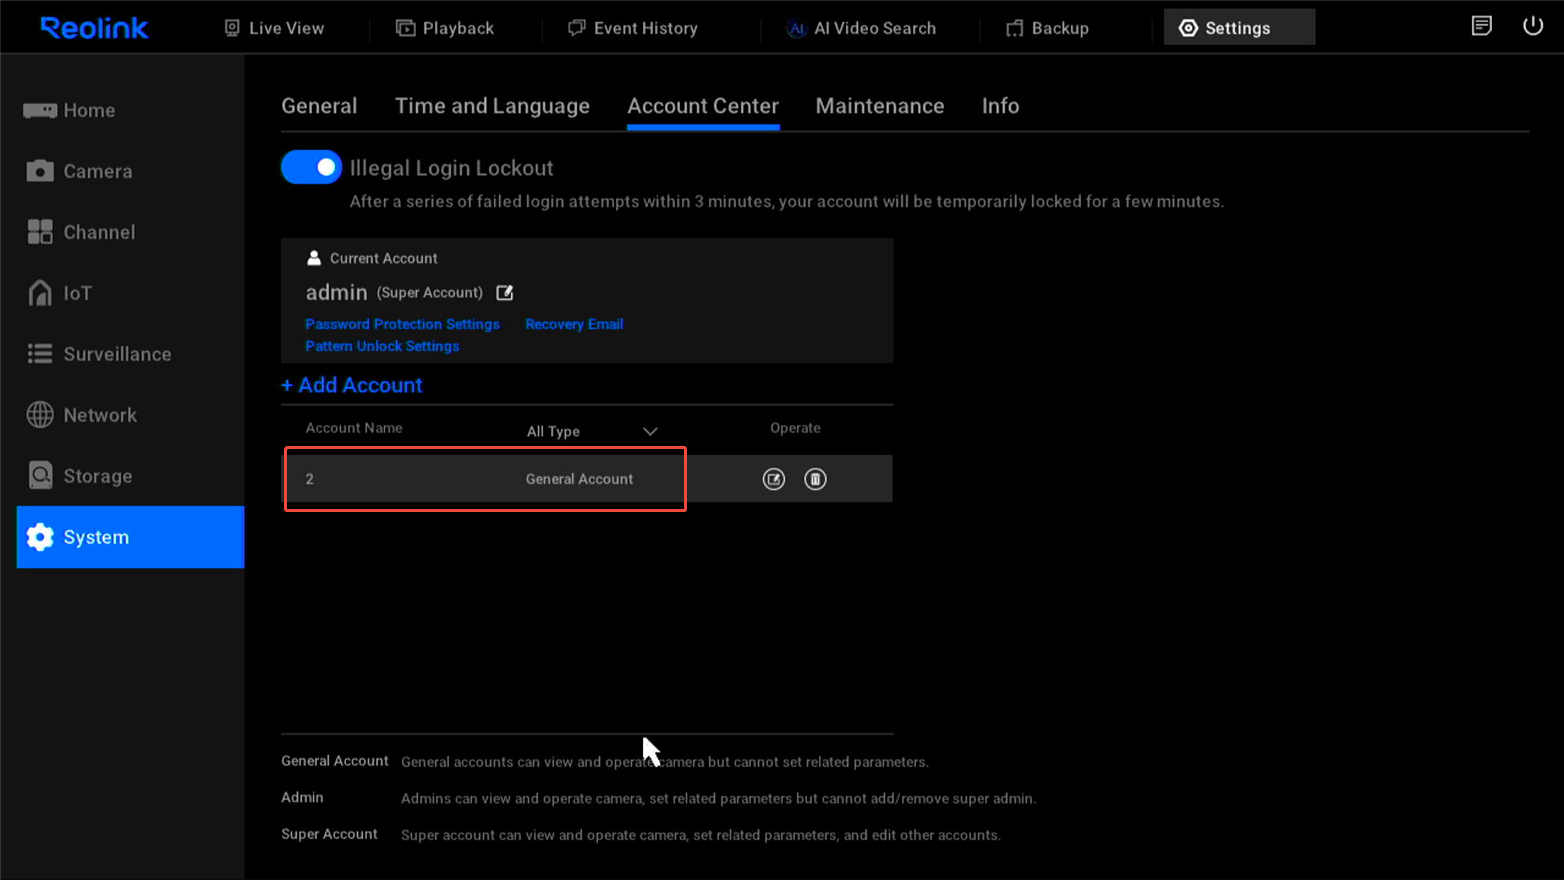
Task: Switch to the Maintenance tab
Action: (879, 106)
